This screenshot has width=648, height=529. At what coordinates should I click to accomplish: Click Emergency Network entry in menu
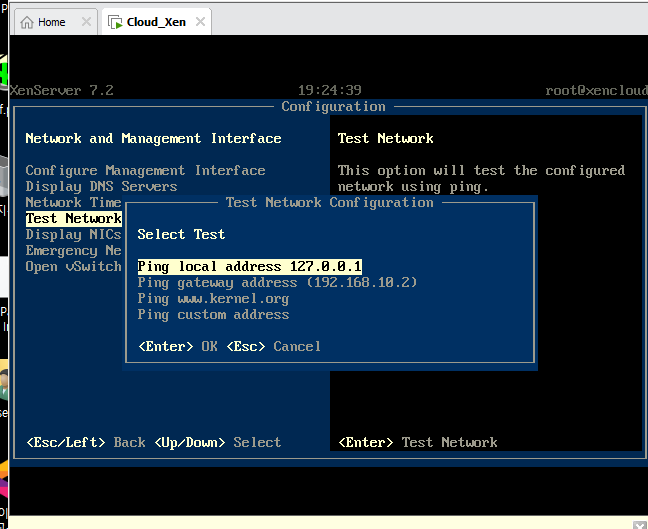pyautogui.click(x=74, y=251)
